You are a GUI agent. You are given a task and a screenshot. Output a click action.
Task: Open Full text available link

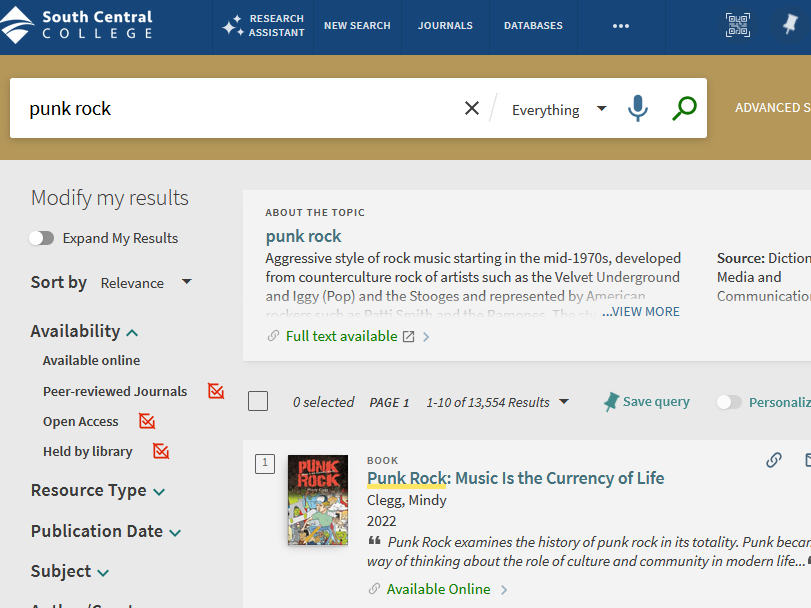pyautogui.click(x=341, y=336)
